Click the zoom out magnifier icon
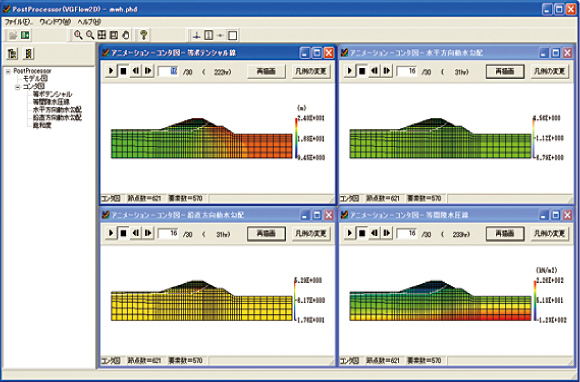 (90, 35)
